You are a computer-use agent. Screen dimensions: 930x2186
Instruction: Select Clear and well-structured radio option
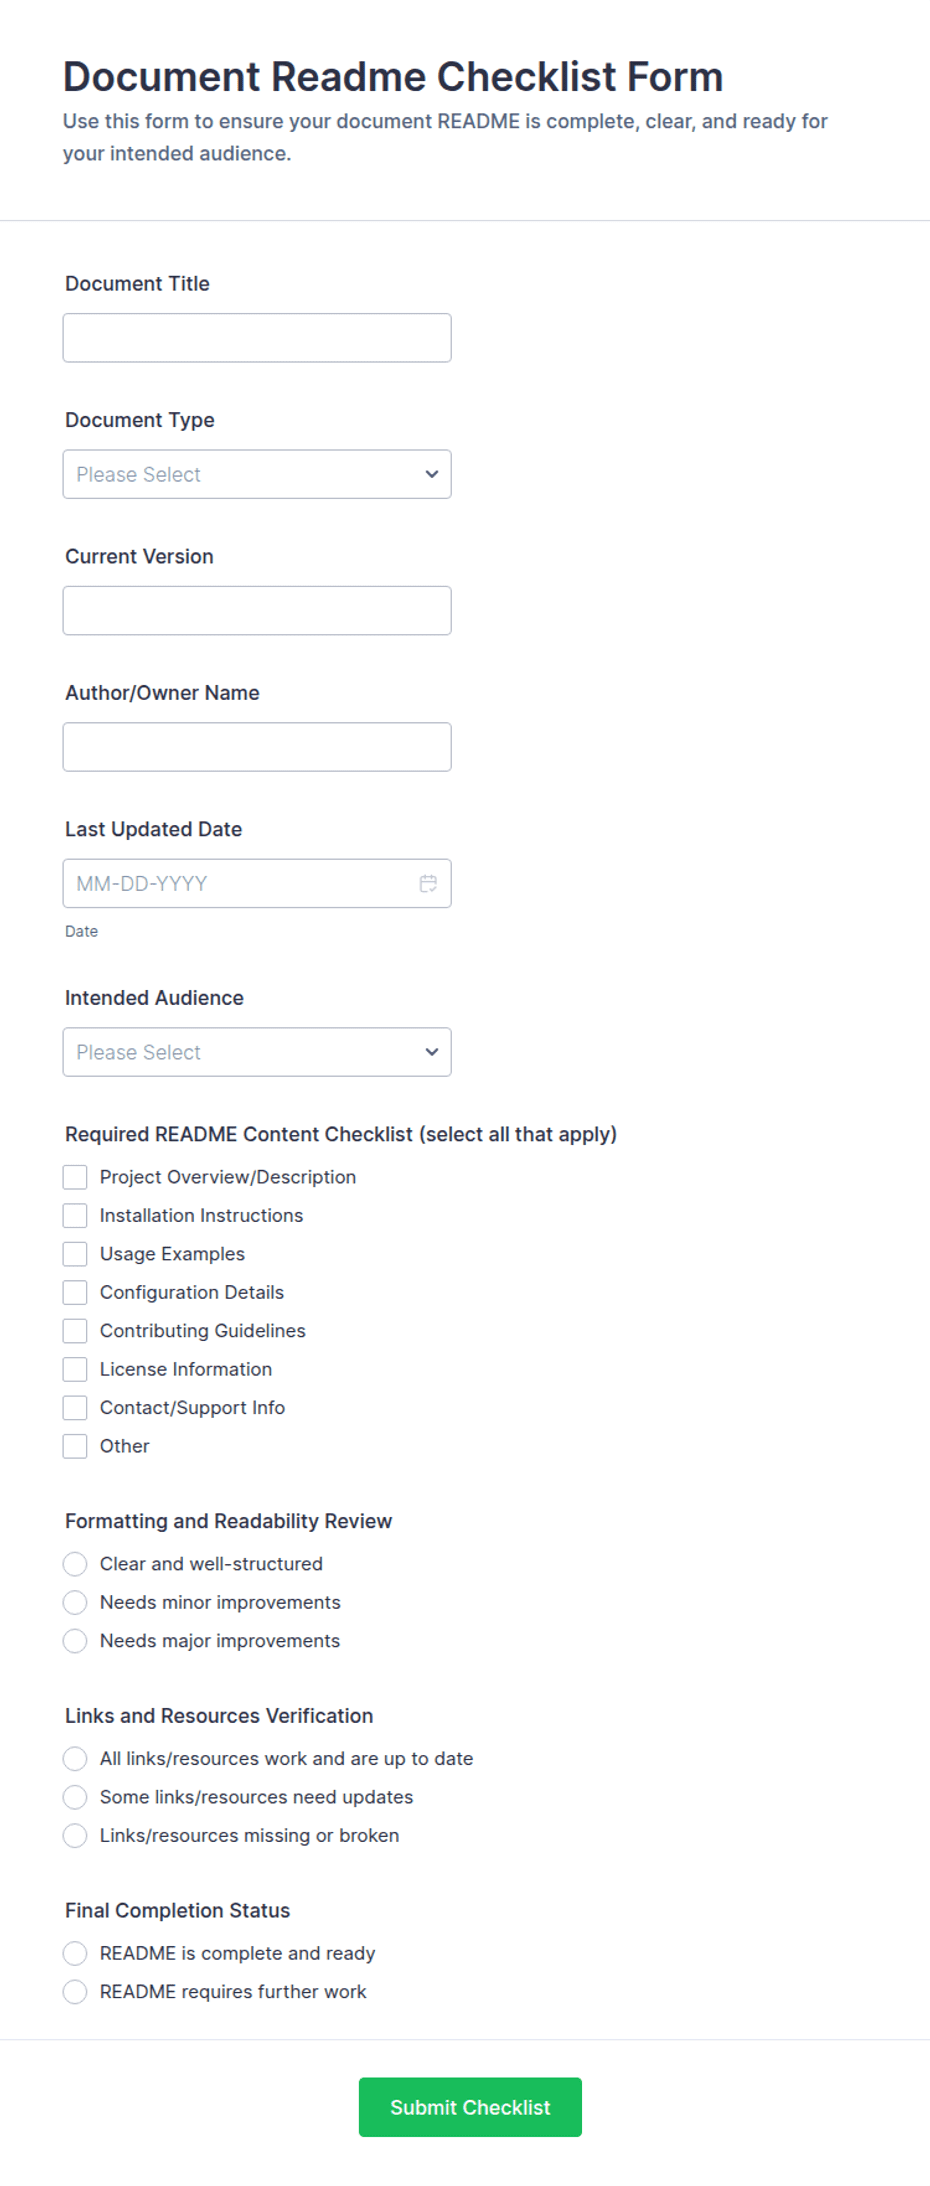tap(75, 1564)
